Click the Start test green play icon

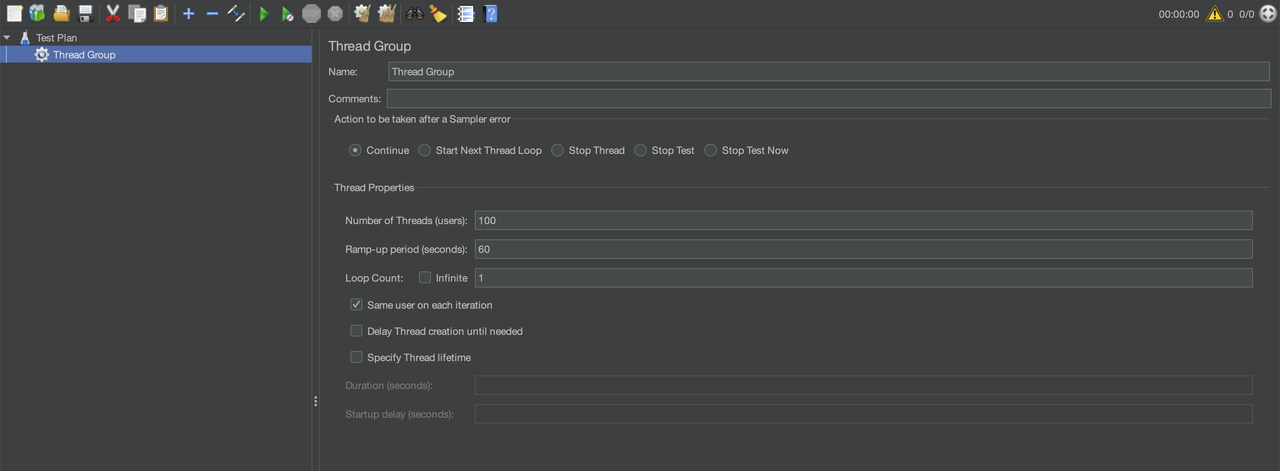(x=264, y=14)
